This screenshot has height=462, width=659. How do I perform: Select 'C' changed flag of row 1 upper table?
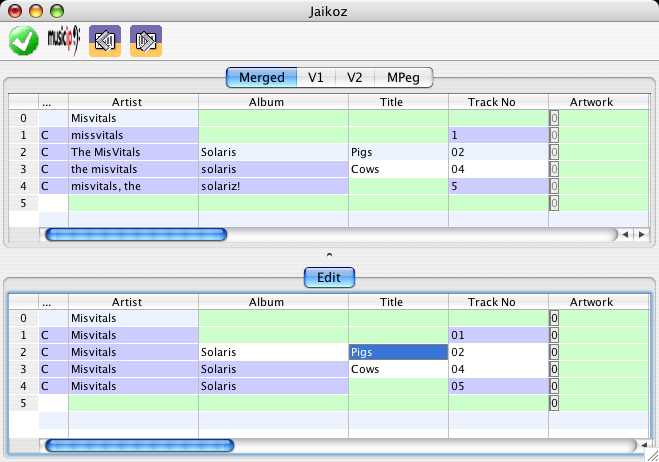(x=53, y=135)
